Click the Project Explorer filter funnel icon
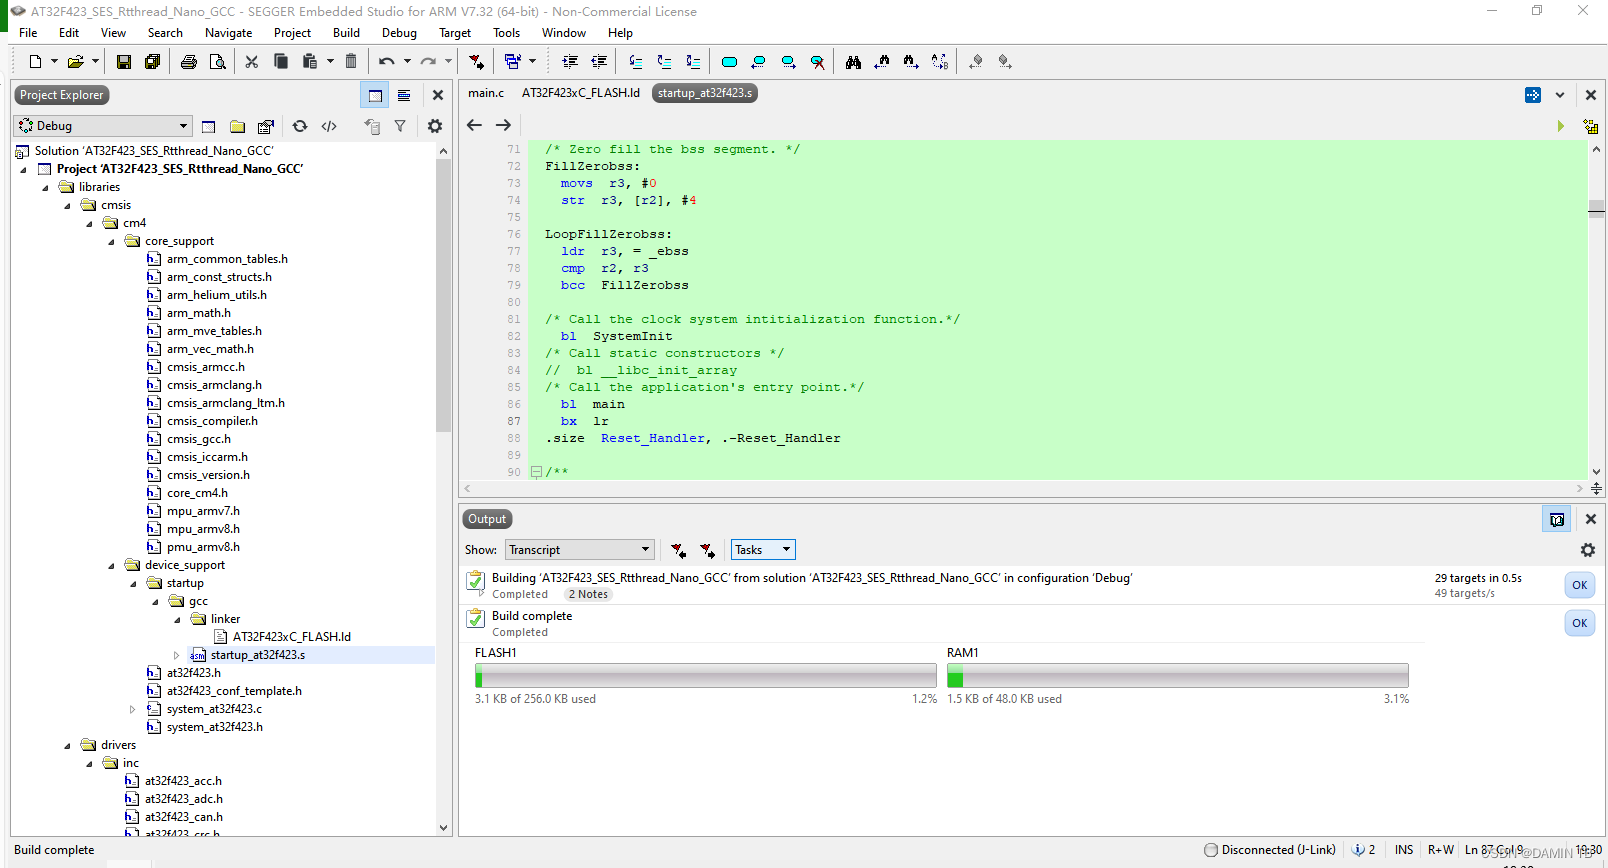Viewport: 1608px width, 868px height. [400, 126]
